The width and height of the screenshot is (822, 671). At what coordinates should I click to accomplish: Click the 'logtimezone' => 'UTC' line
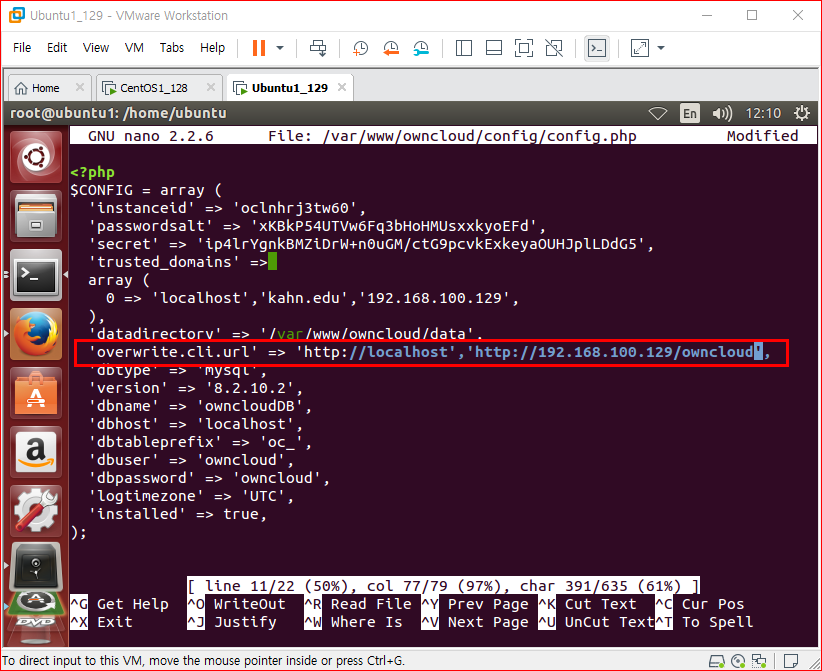[x=191, y=495]
